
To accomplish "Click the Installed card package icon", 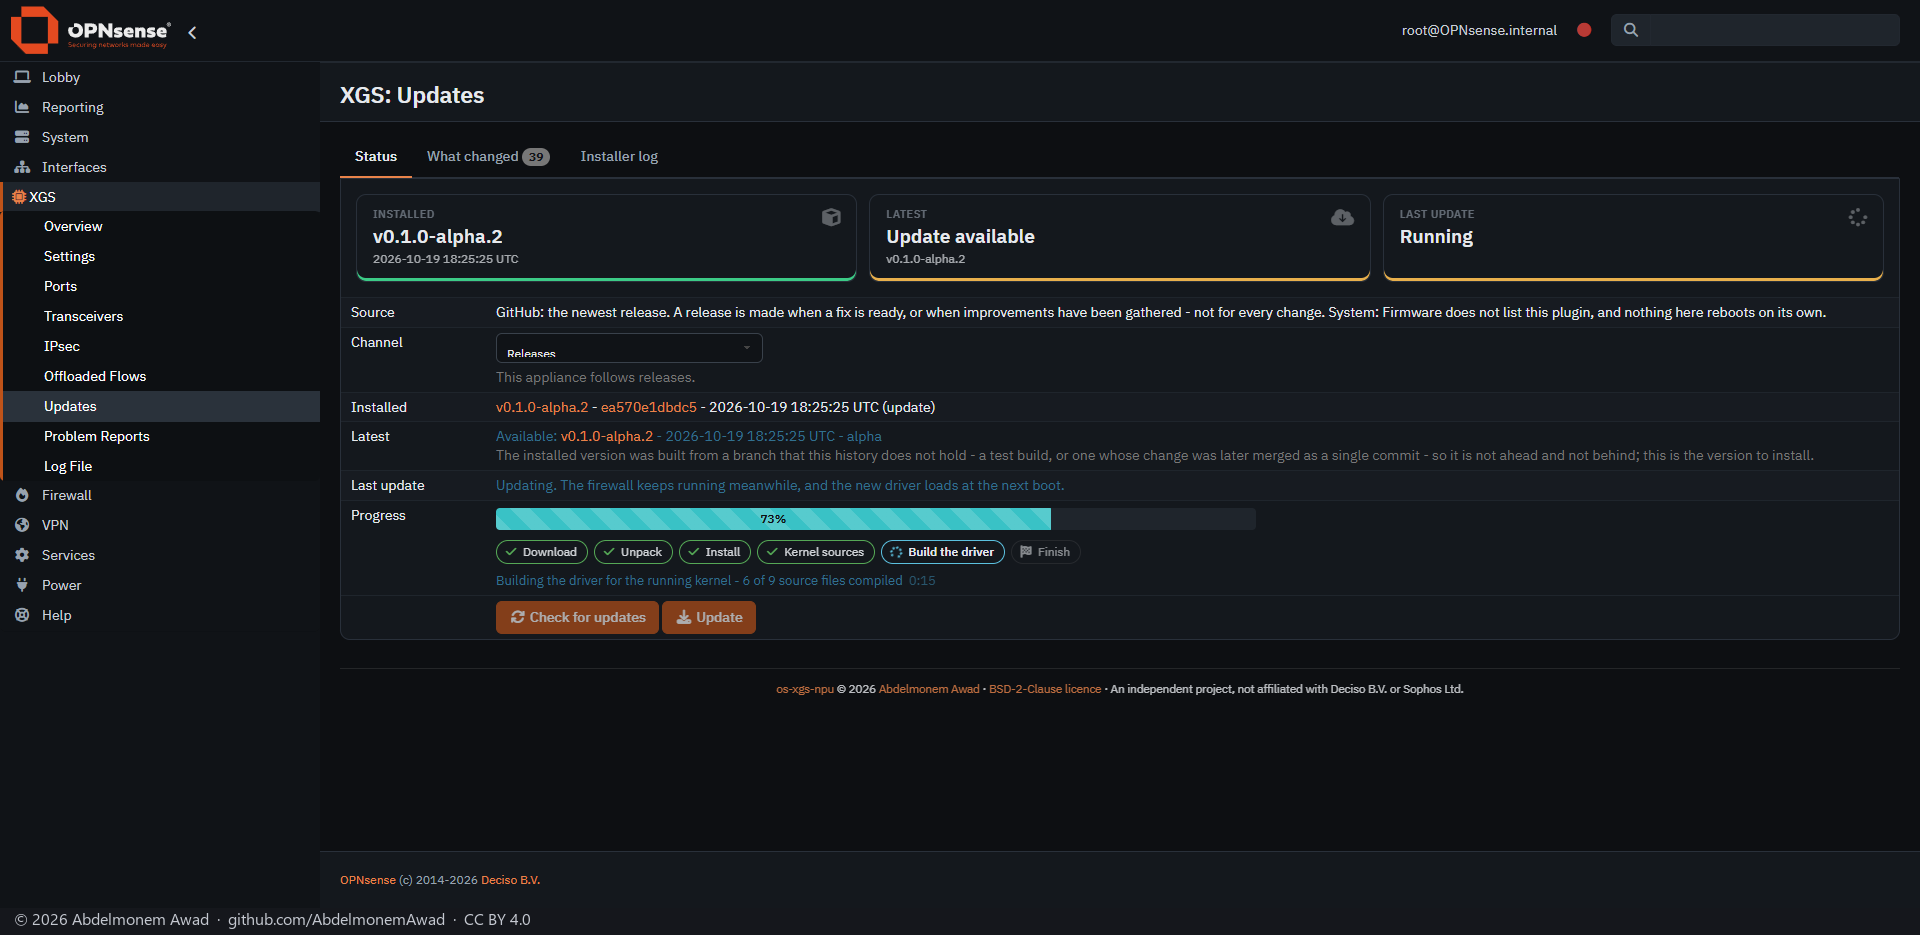I will [x=831, y=217].
